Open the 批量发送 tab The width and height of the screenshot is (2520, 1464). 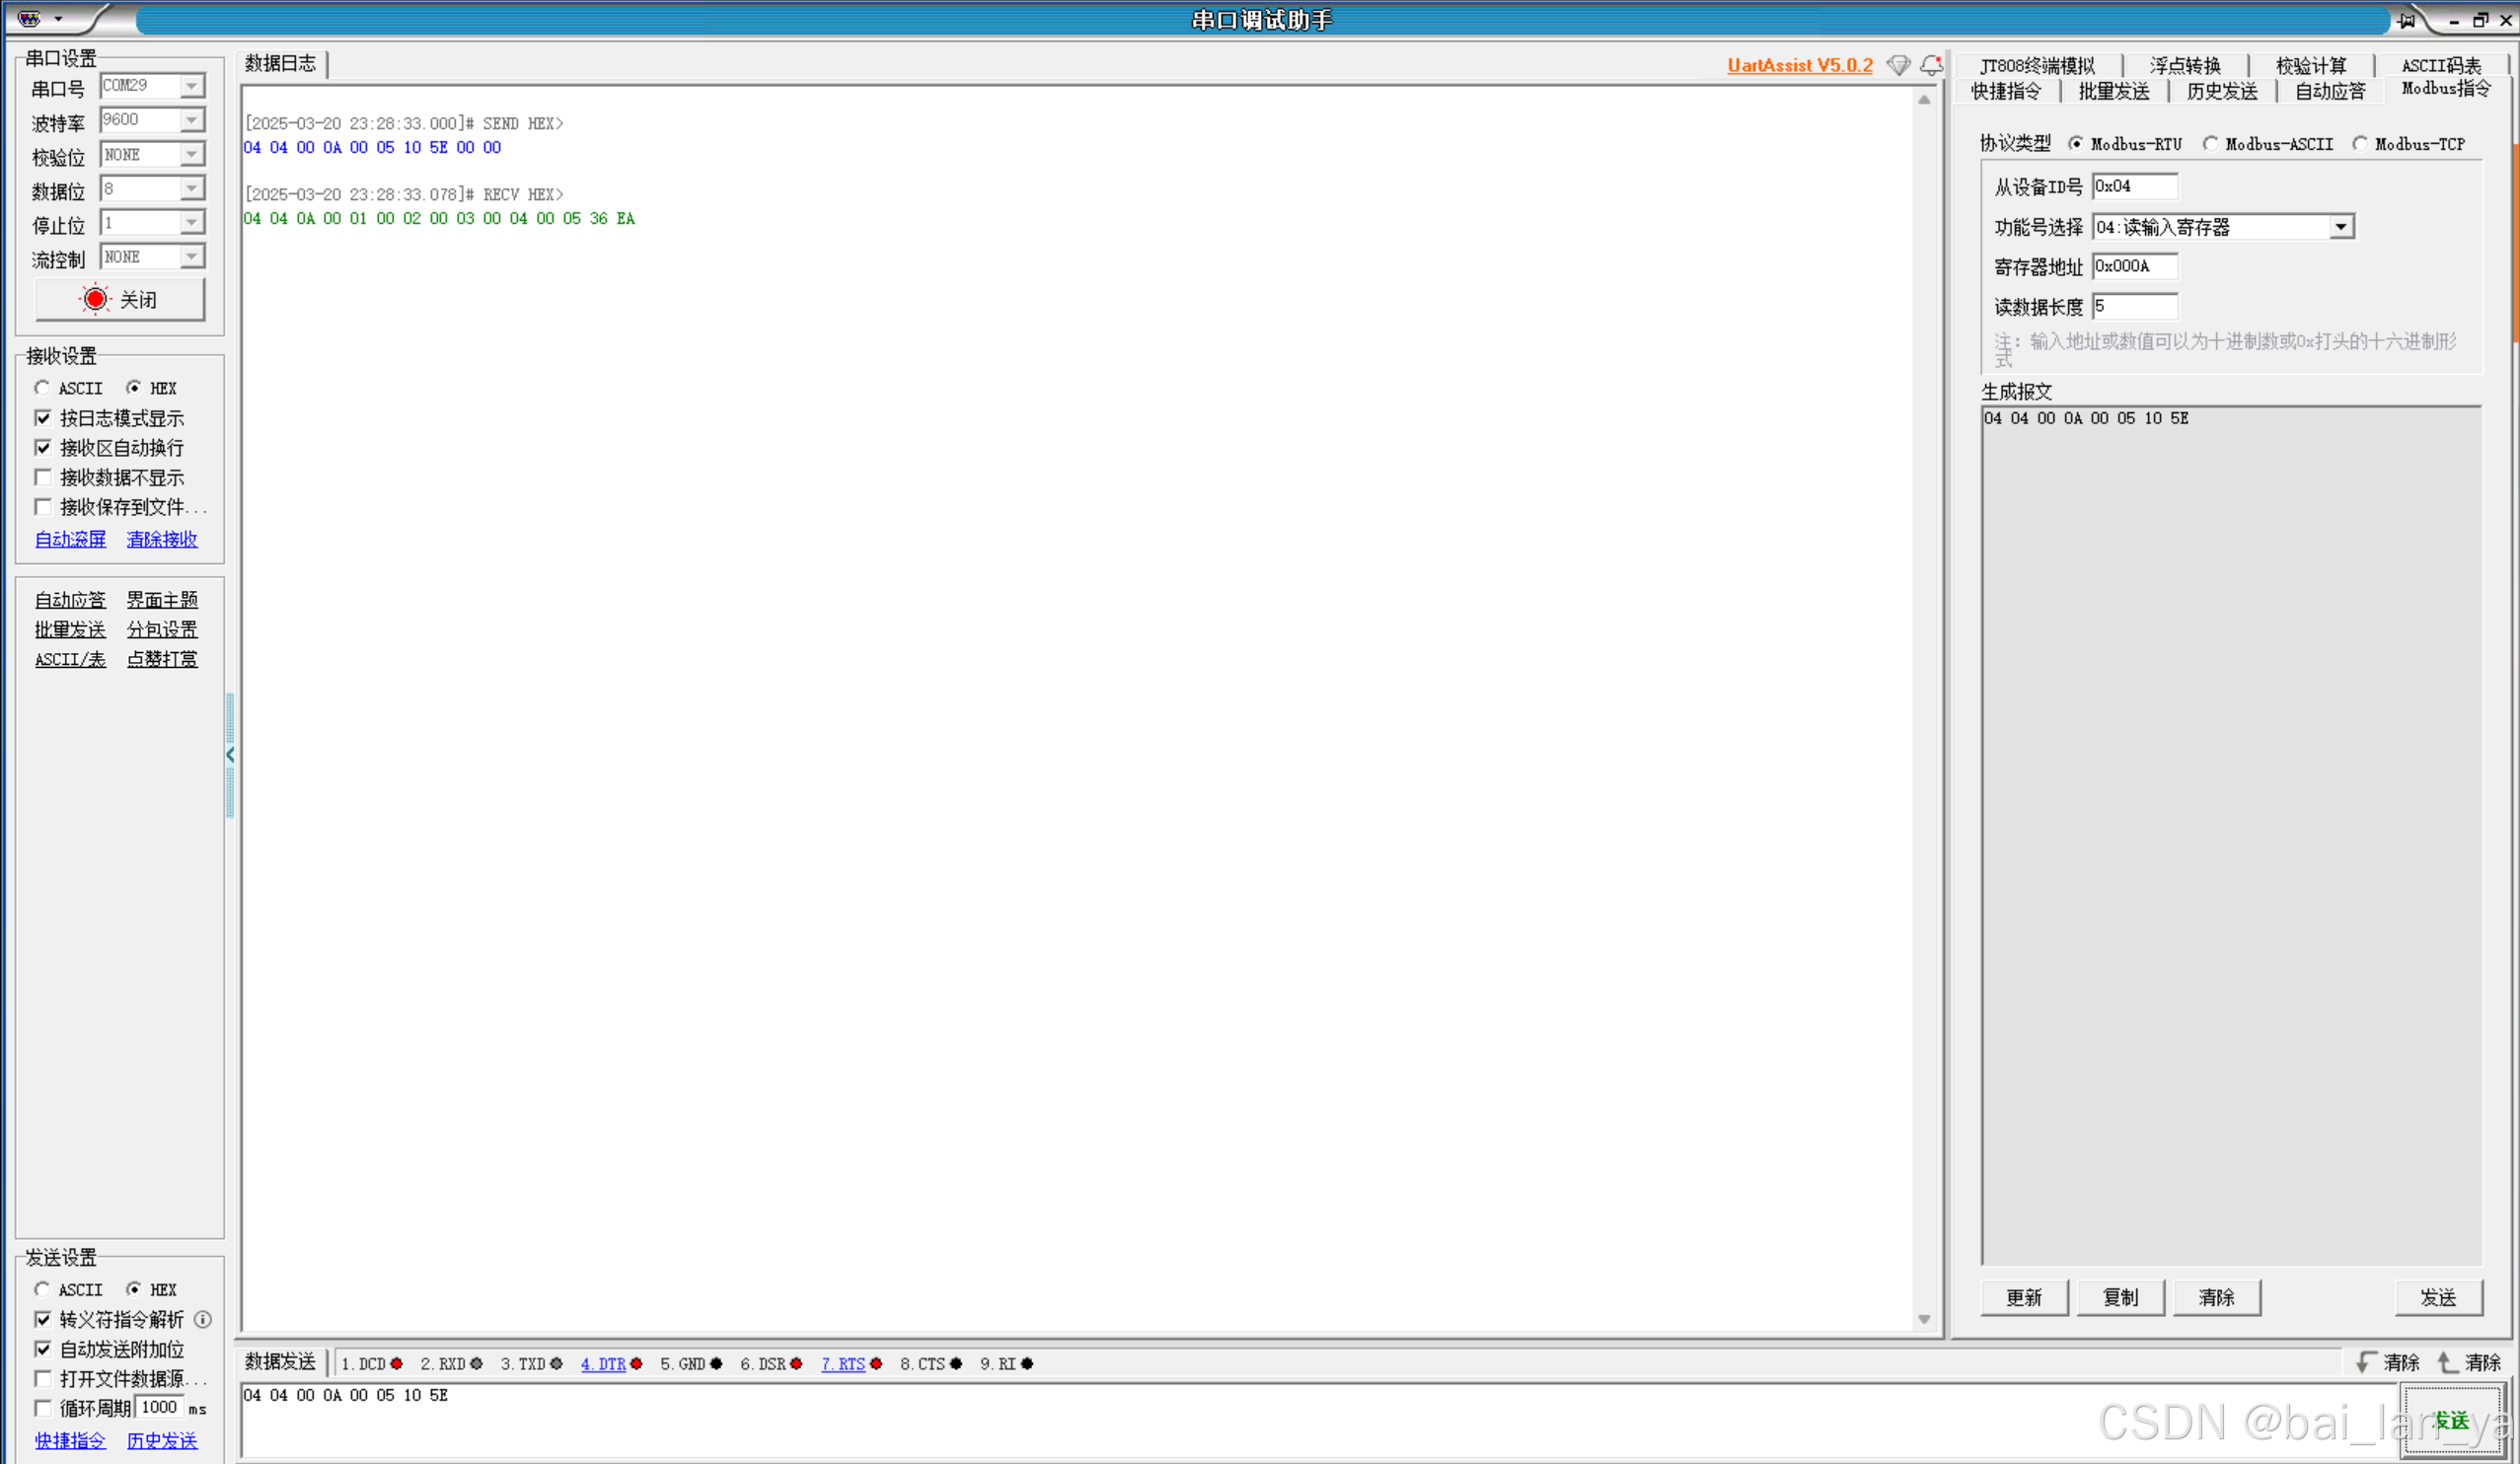click(2113, 92)
